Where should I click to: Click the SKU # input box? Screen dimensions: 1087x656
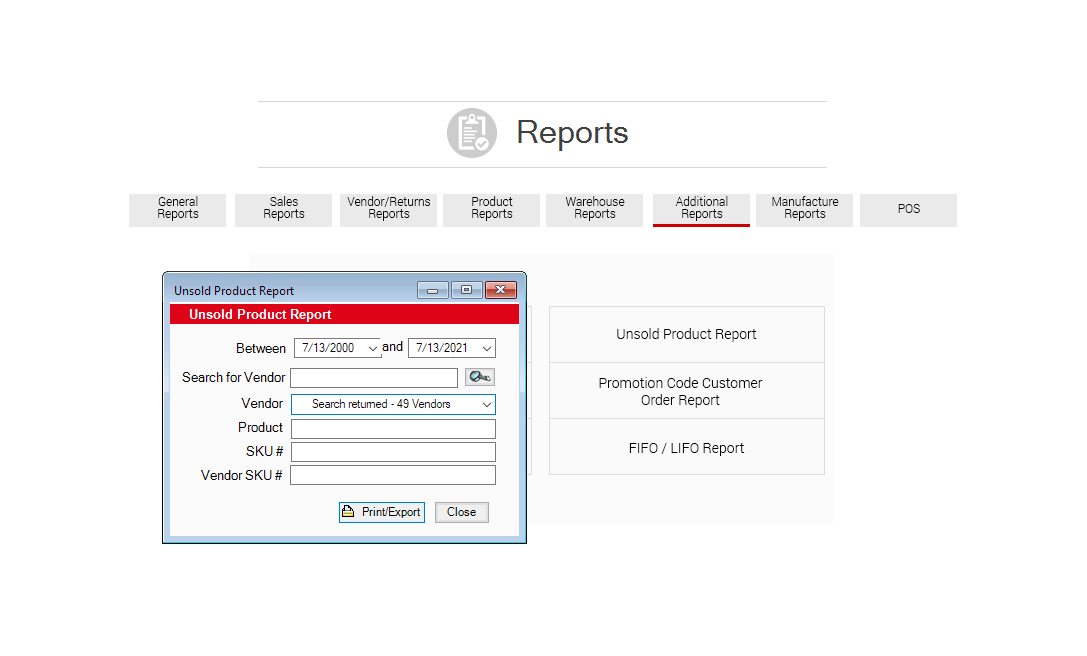tap(393, 452)
